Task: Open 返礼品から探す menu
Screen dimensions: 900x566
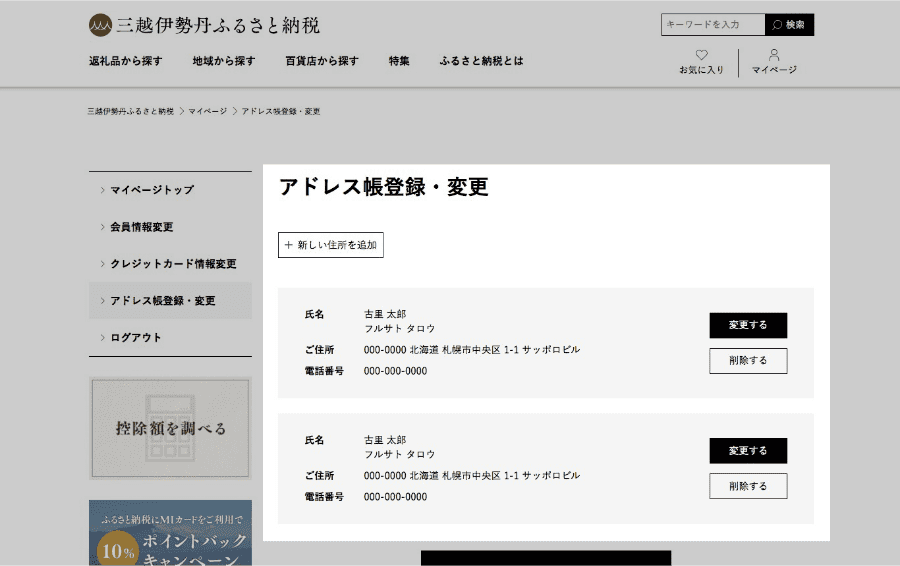Action: (125, 61)
